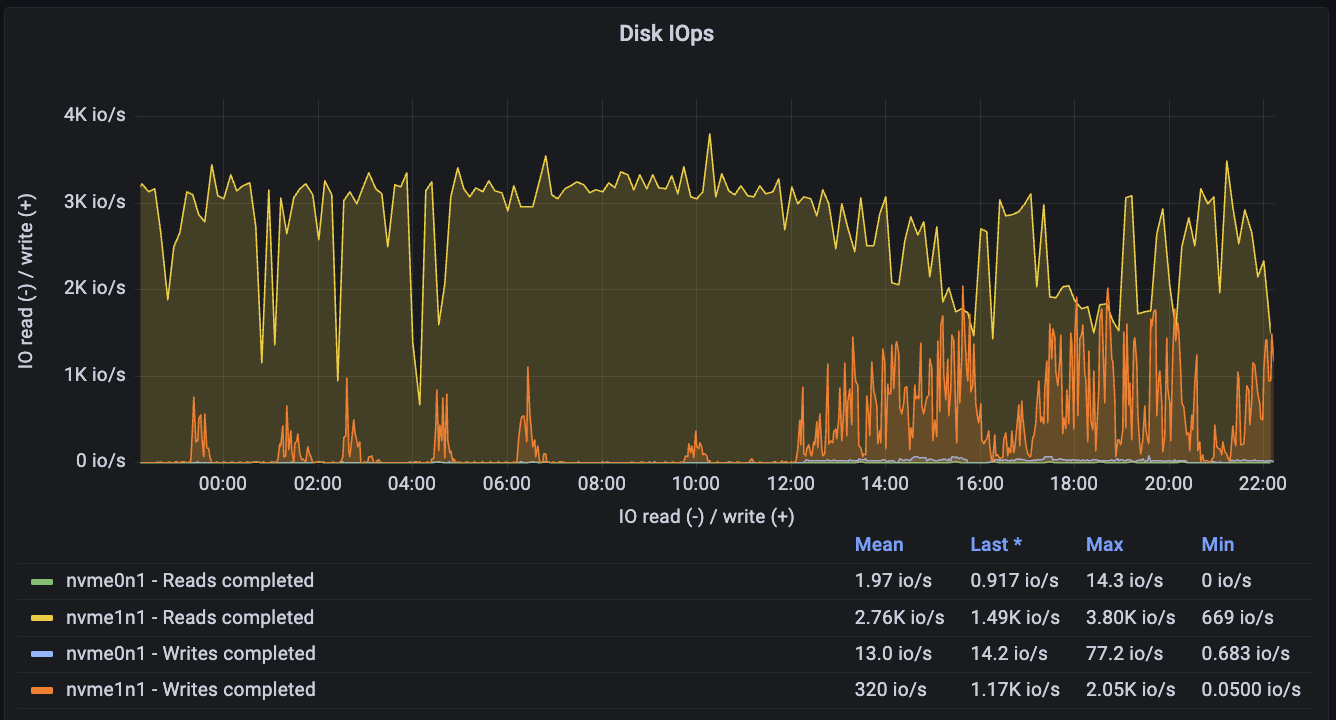Click the 4K io/s y-axis label
The height and width of the screenshot is (720, 1336).
point(94,115)
